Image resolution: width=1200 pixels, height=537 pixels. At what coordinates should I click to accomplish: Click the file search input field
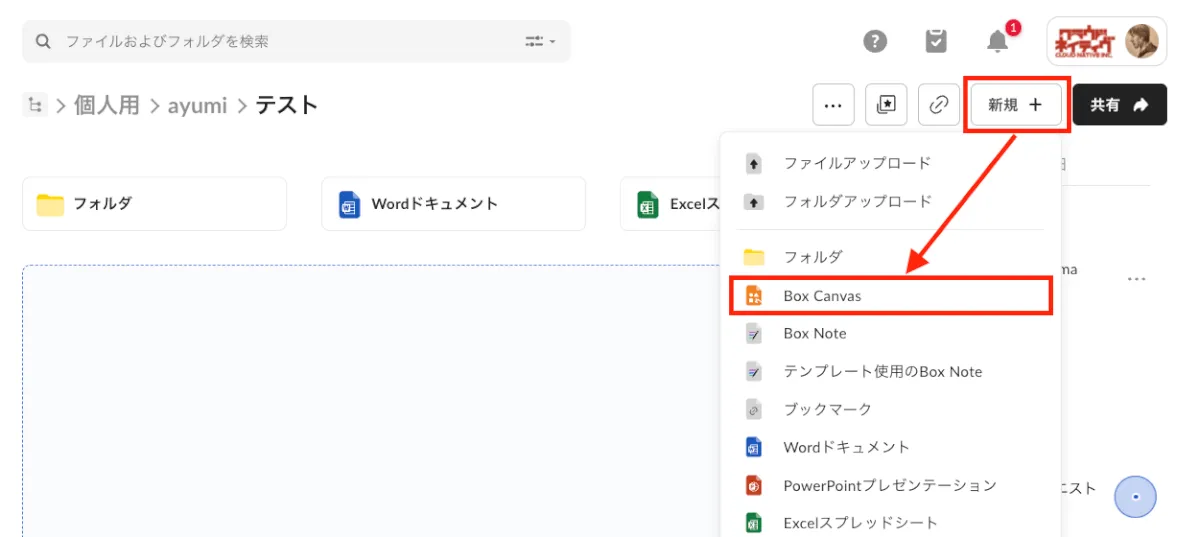click(290, 42)
